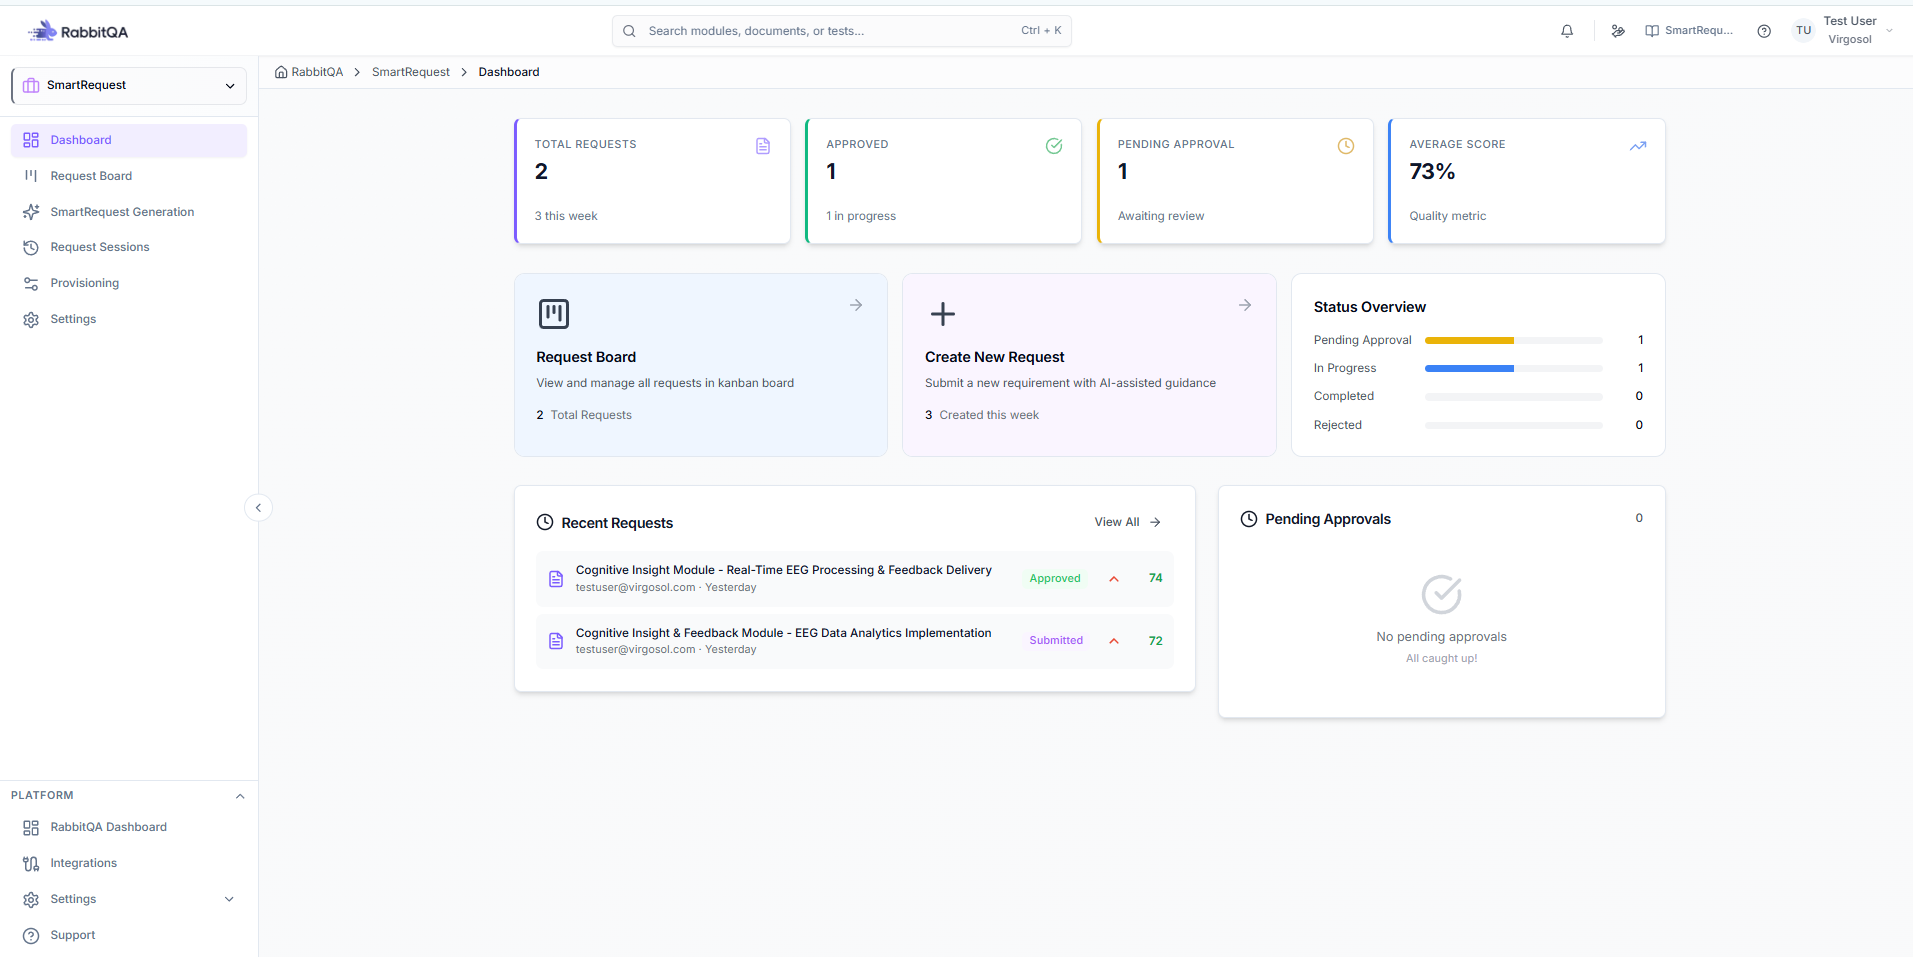1913x957 pixels.
Task: Open the SmartRequ... docs selector in header
Action: tap(1689, 31)
